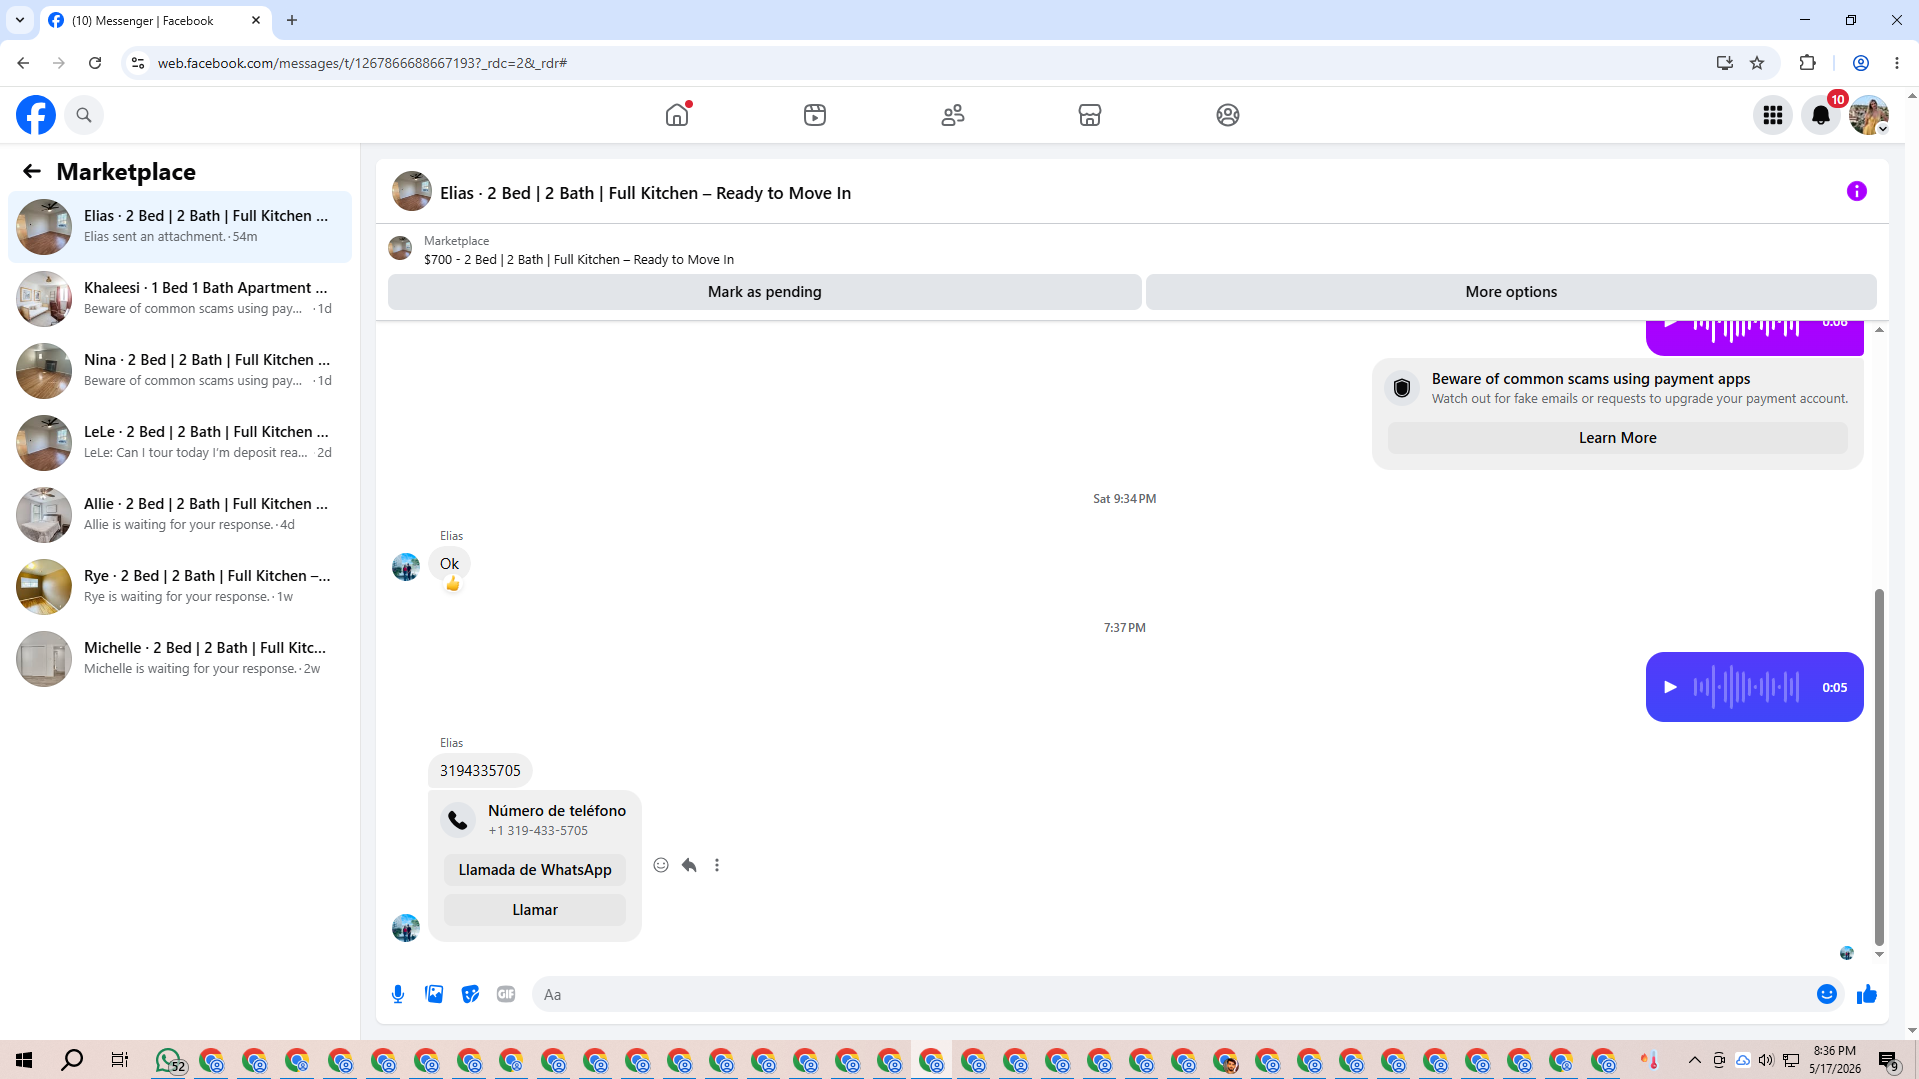This screenshot has width=1919, height=1079.
Task: Close the Messenger browser tab
Action: pyautogui.click(x=256, y=20)
